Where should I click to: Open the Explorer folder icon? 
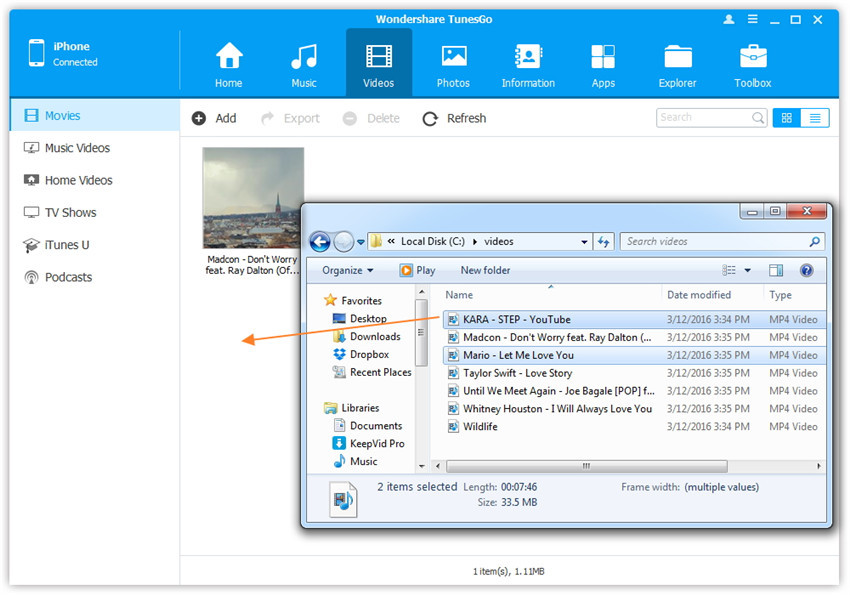677,56
